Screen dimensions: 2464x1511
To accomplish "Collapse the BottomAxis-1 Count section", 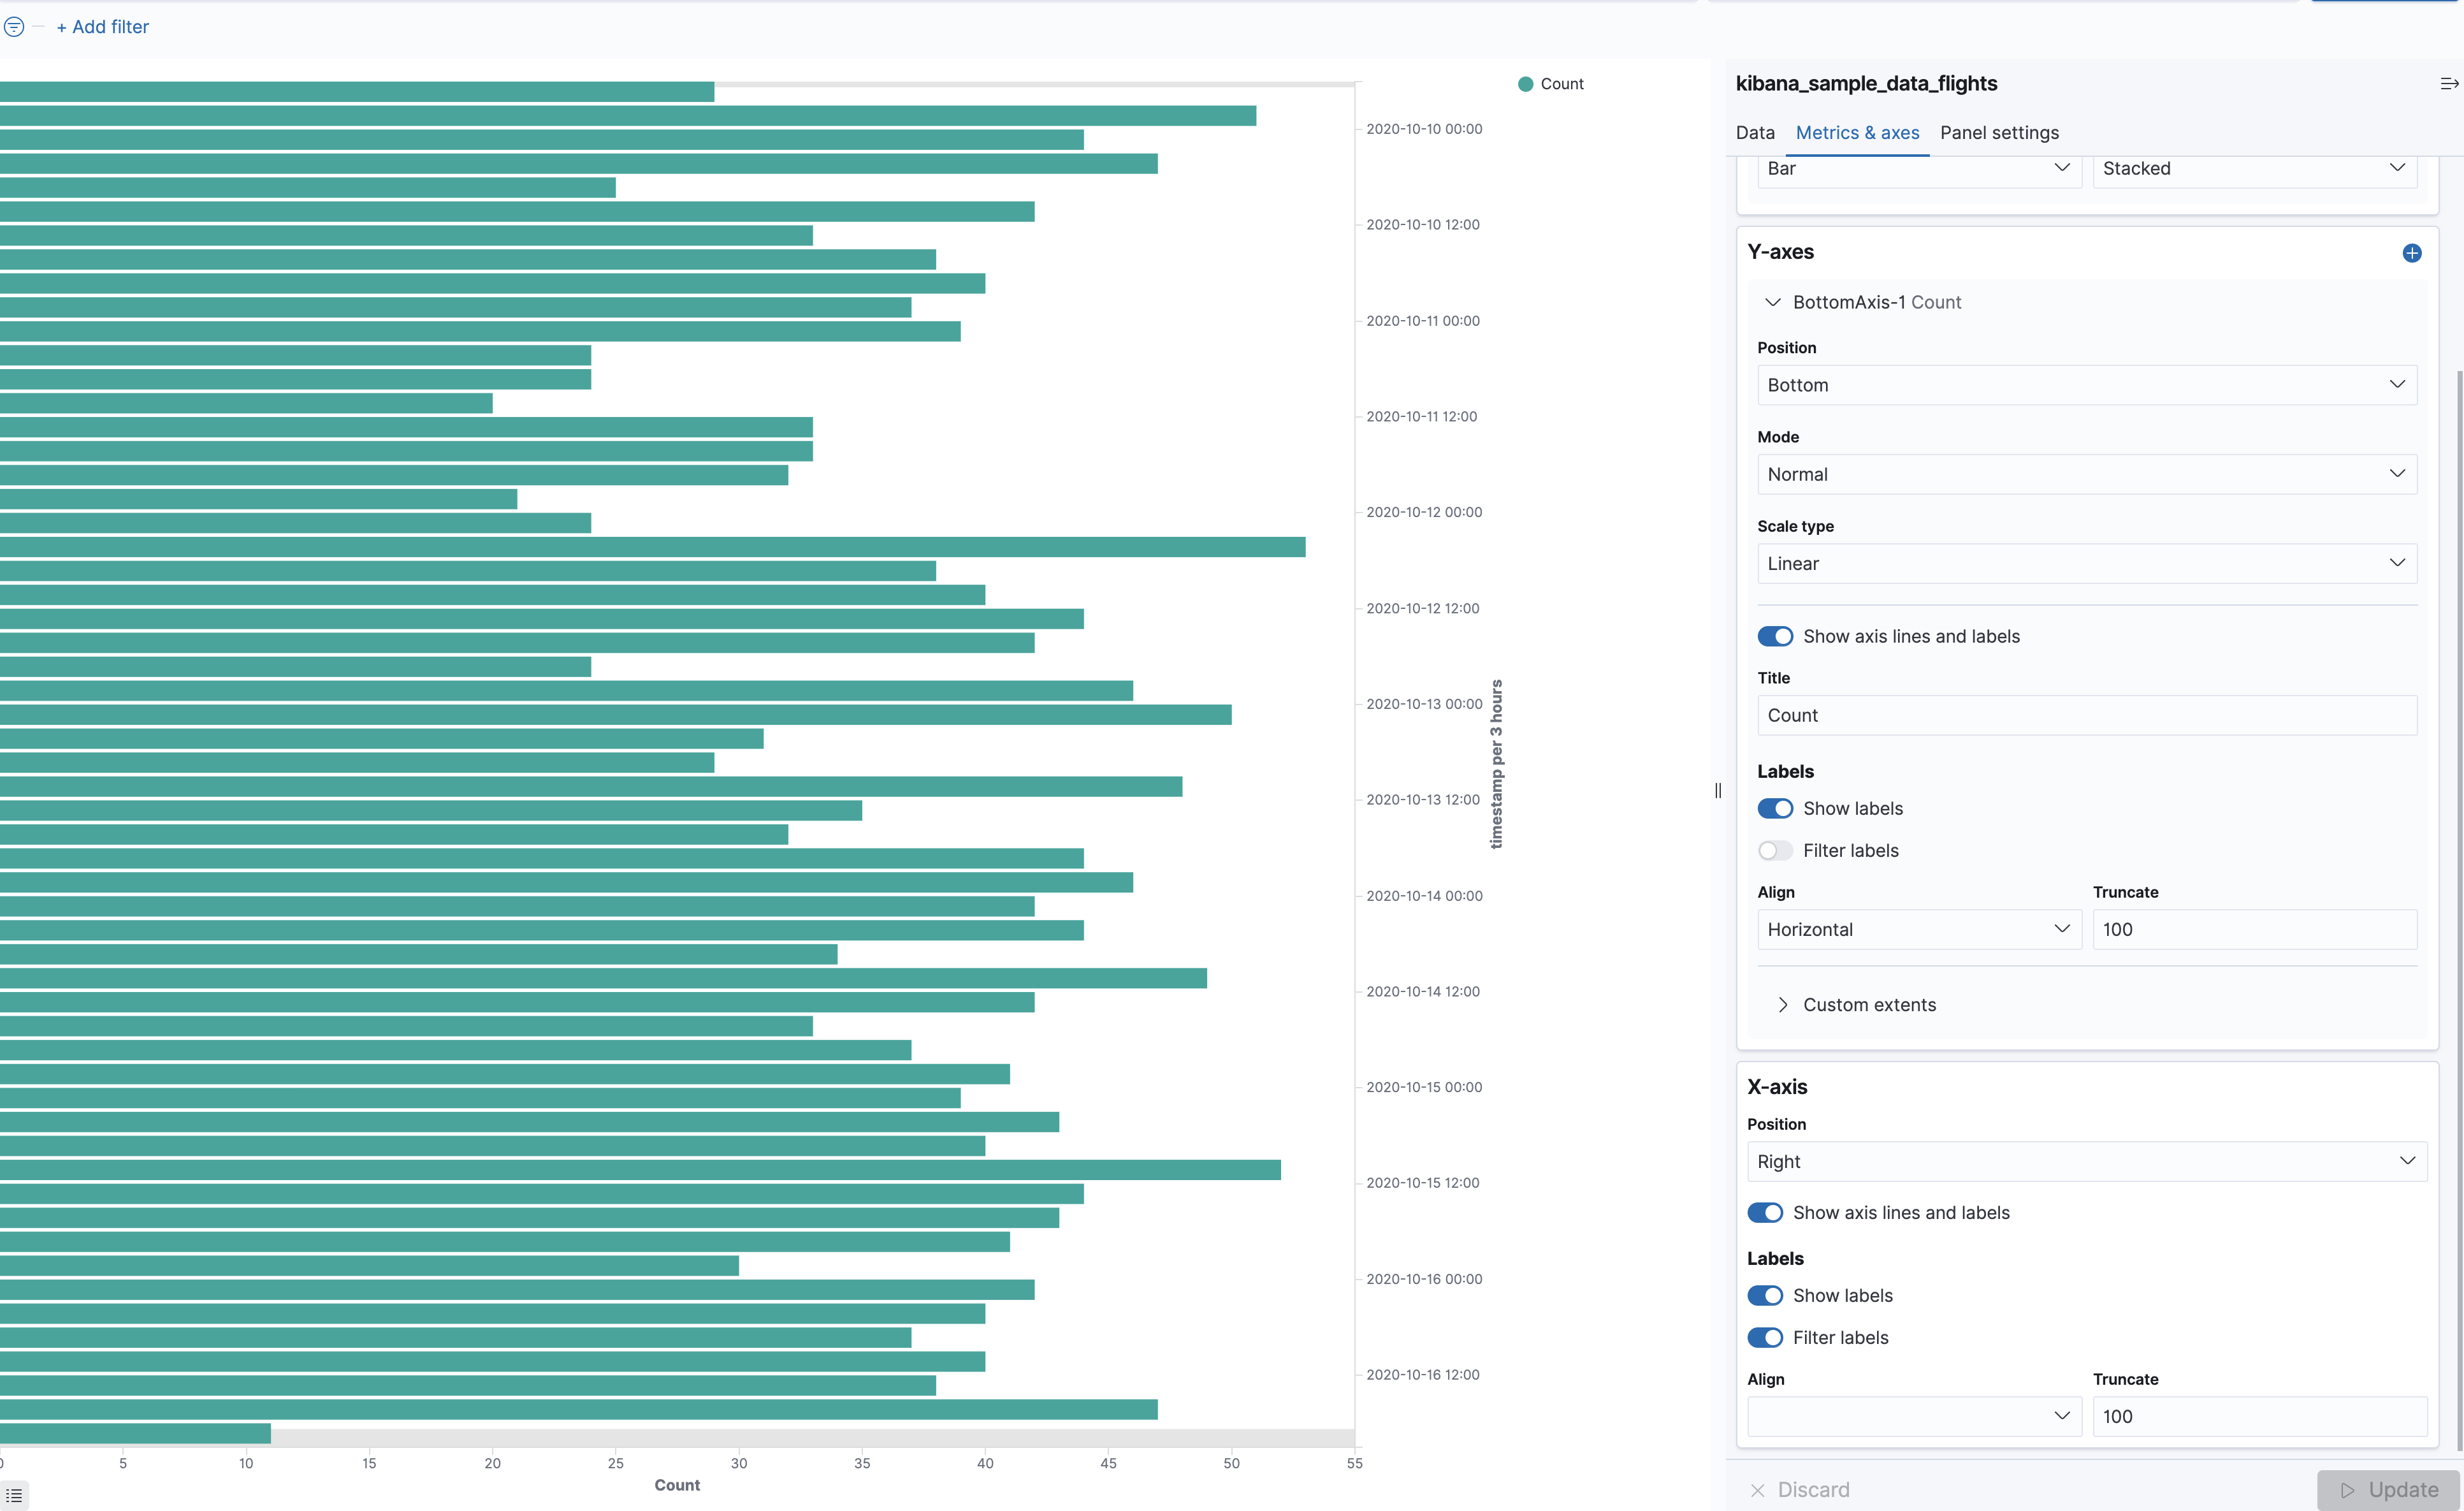I will [1775, 301].
